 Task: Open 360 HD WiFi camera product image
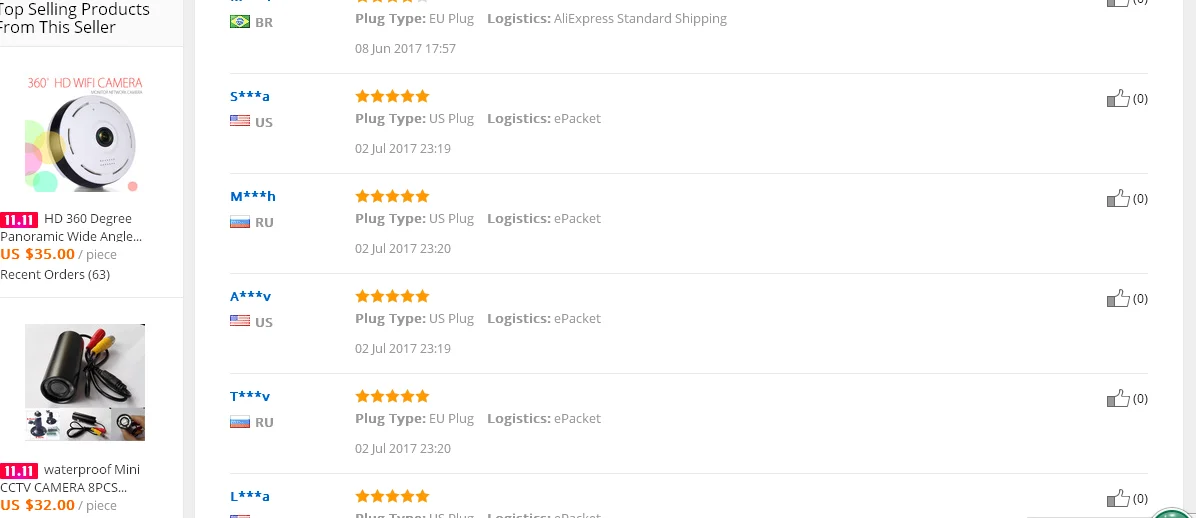(85, 132)
